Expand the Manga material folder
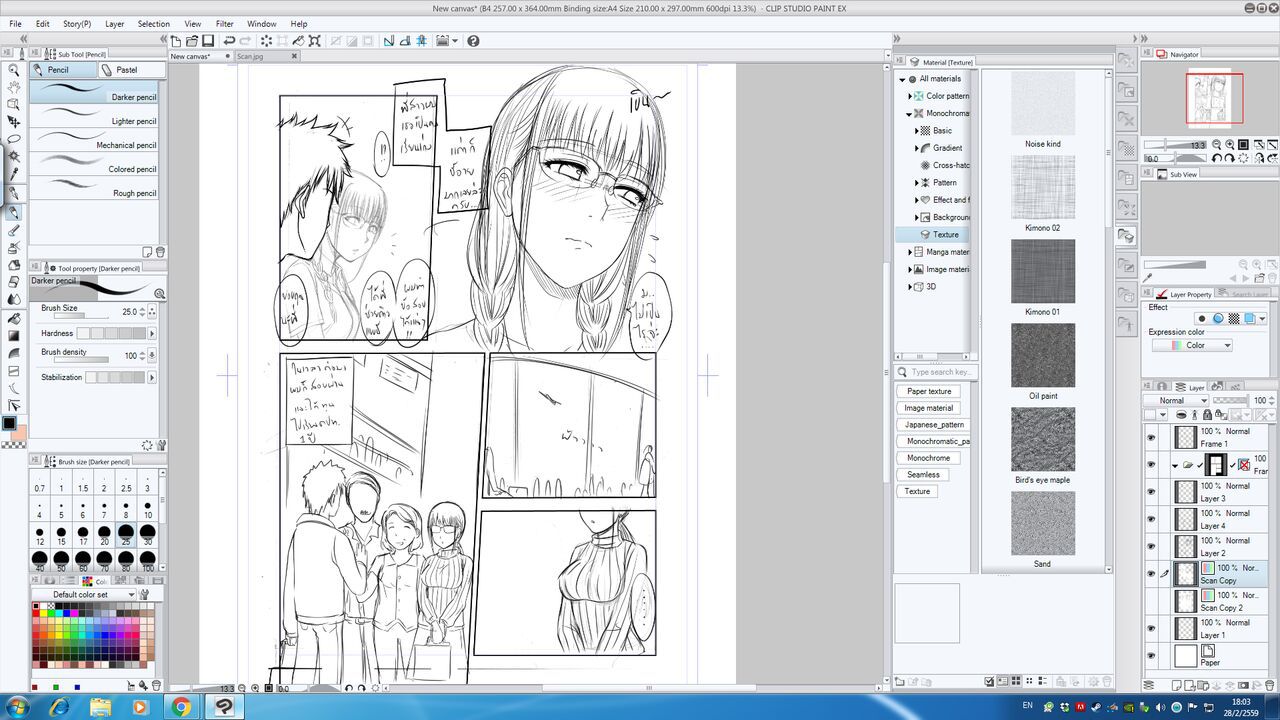This screenshot has height=720, width=1280. (910, 252)
